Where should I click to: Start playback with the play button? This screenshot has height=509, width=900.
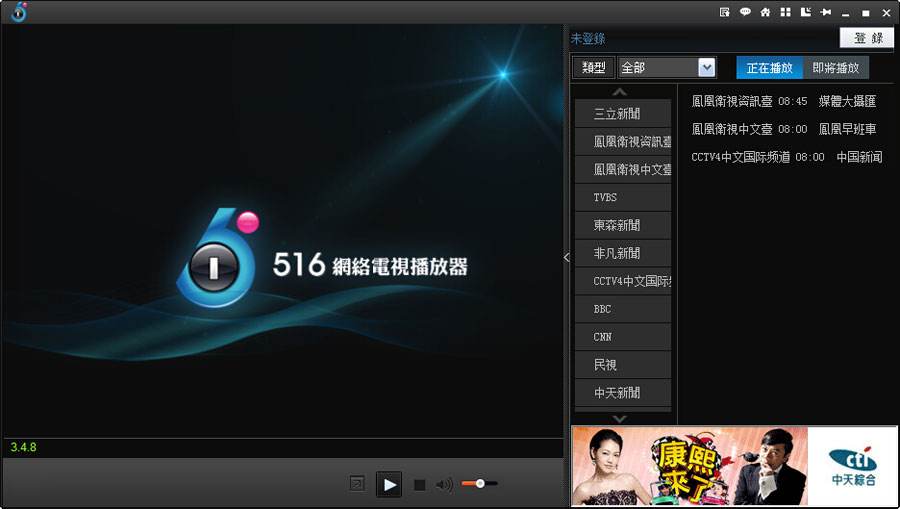[x=389, y=484]
